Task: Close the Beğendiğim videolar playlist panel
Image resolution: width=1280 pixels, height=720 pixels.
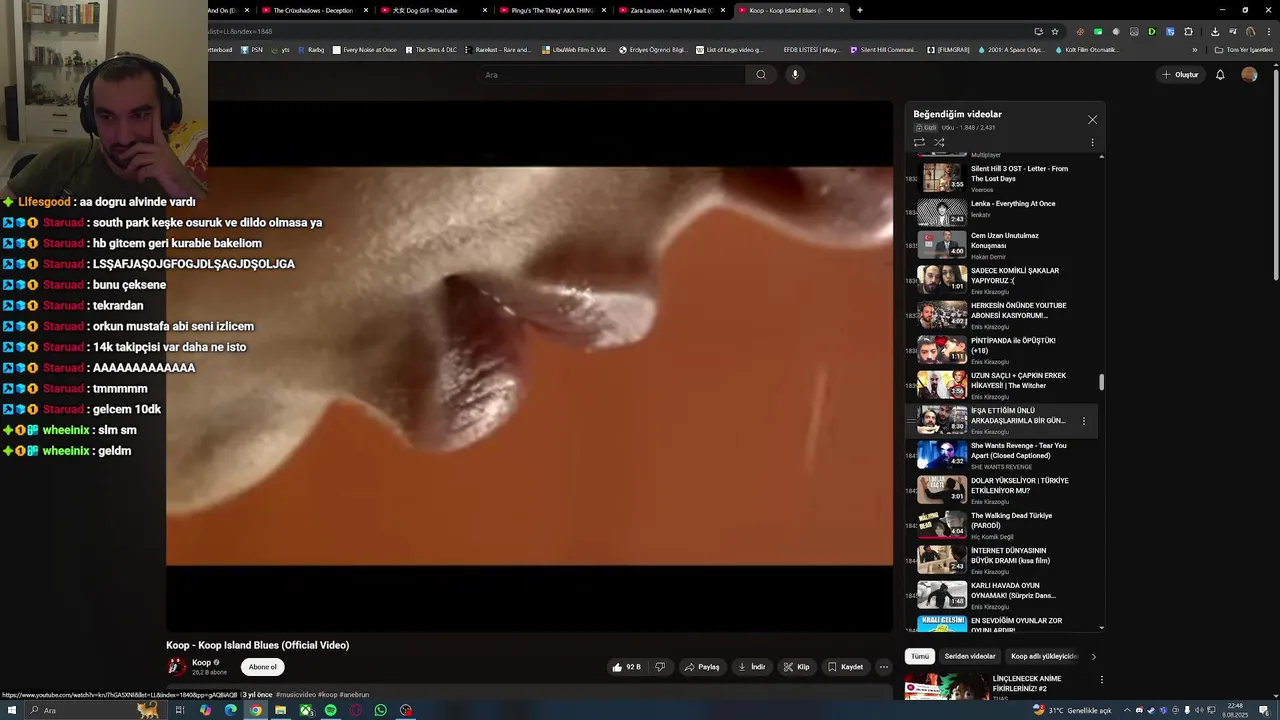Action: point(1092,120)
